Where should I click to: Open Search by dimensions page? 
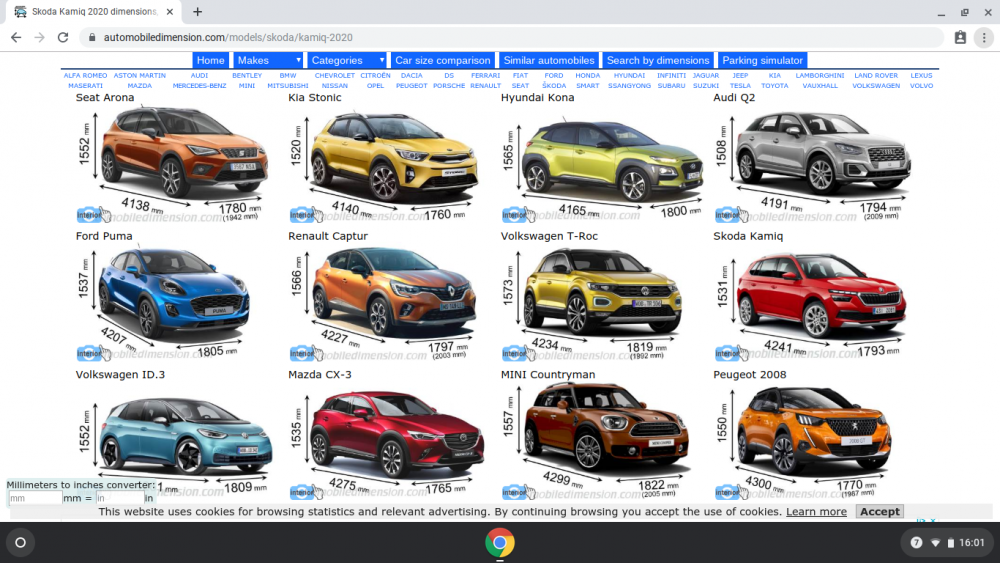(x=658, y=60)
